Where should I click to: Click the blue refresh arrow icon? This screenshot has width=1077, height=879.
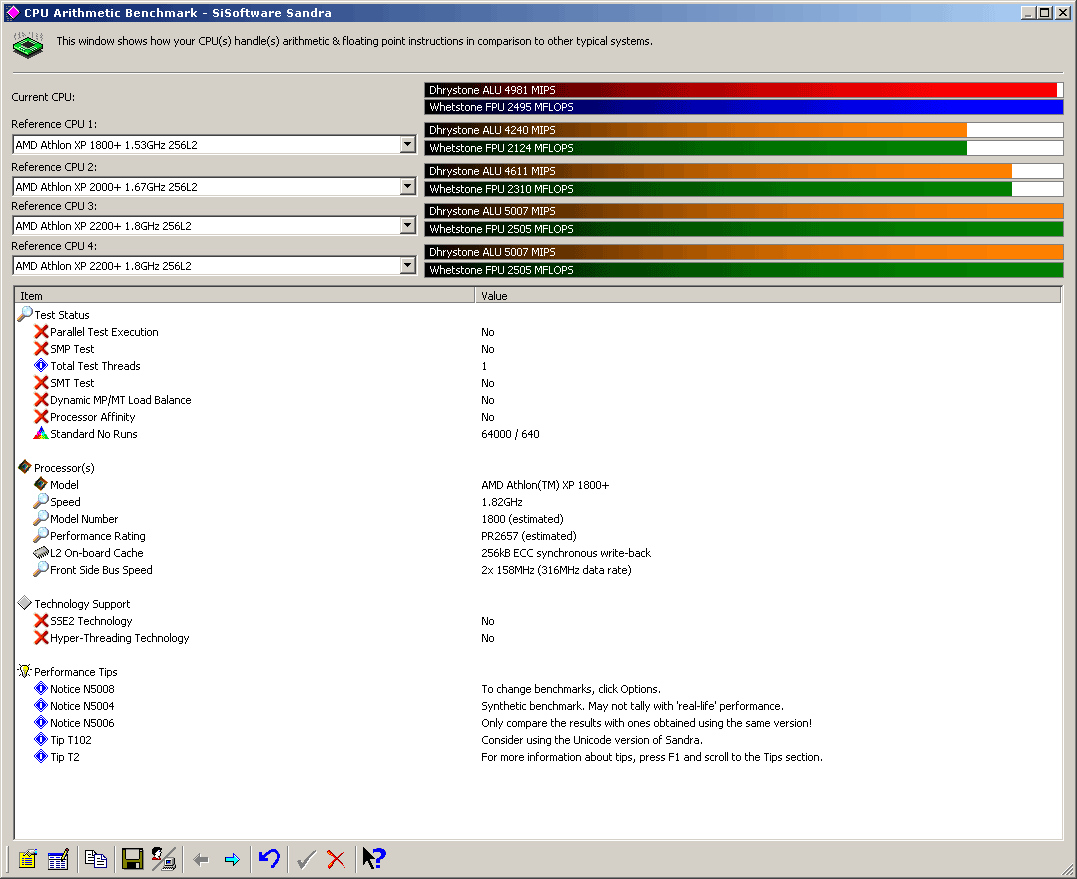(269, 858)
